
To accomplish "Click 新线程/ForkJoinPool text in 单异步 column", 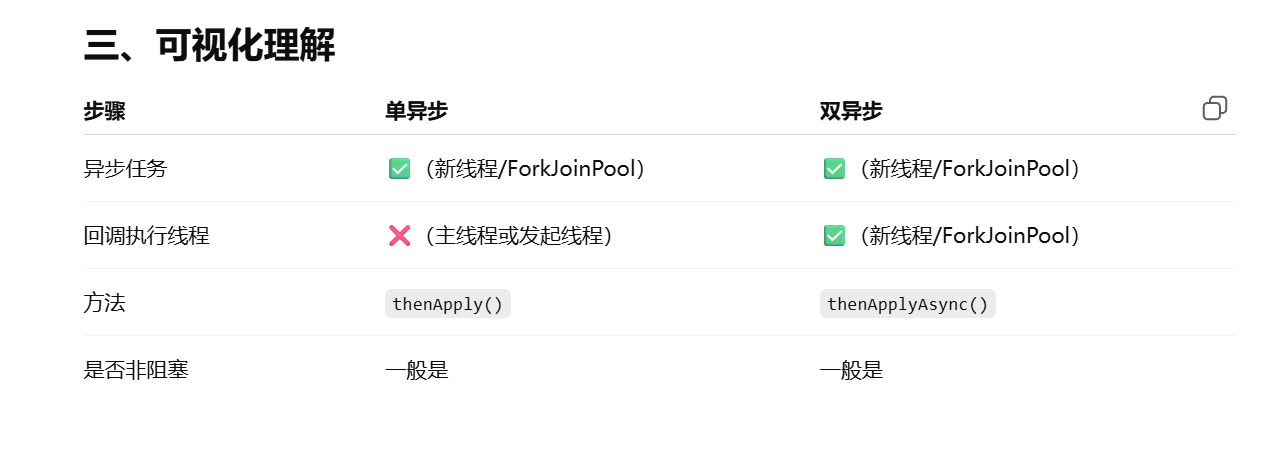I will coord(536,169).
